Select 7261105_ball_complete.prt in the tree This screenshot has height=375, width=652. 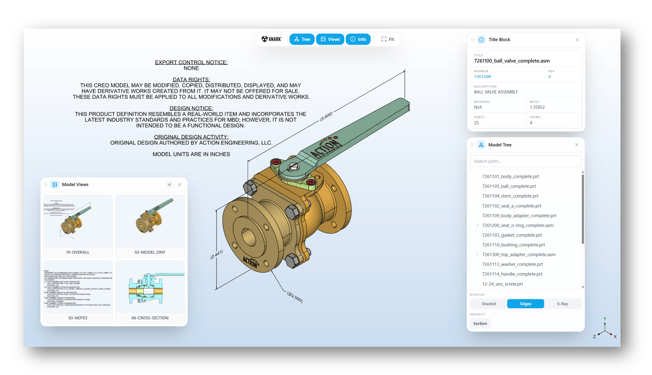[509, 186]
